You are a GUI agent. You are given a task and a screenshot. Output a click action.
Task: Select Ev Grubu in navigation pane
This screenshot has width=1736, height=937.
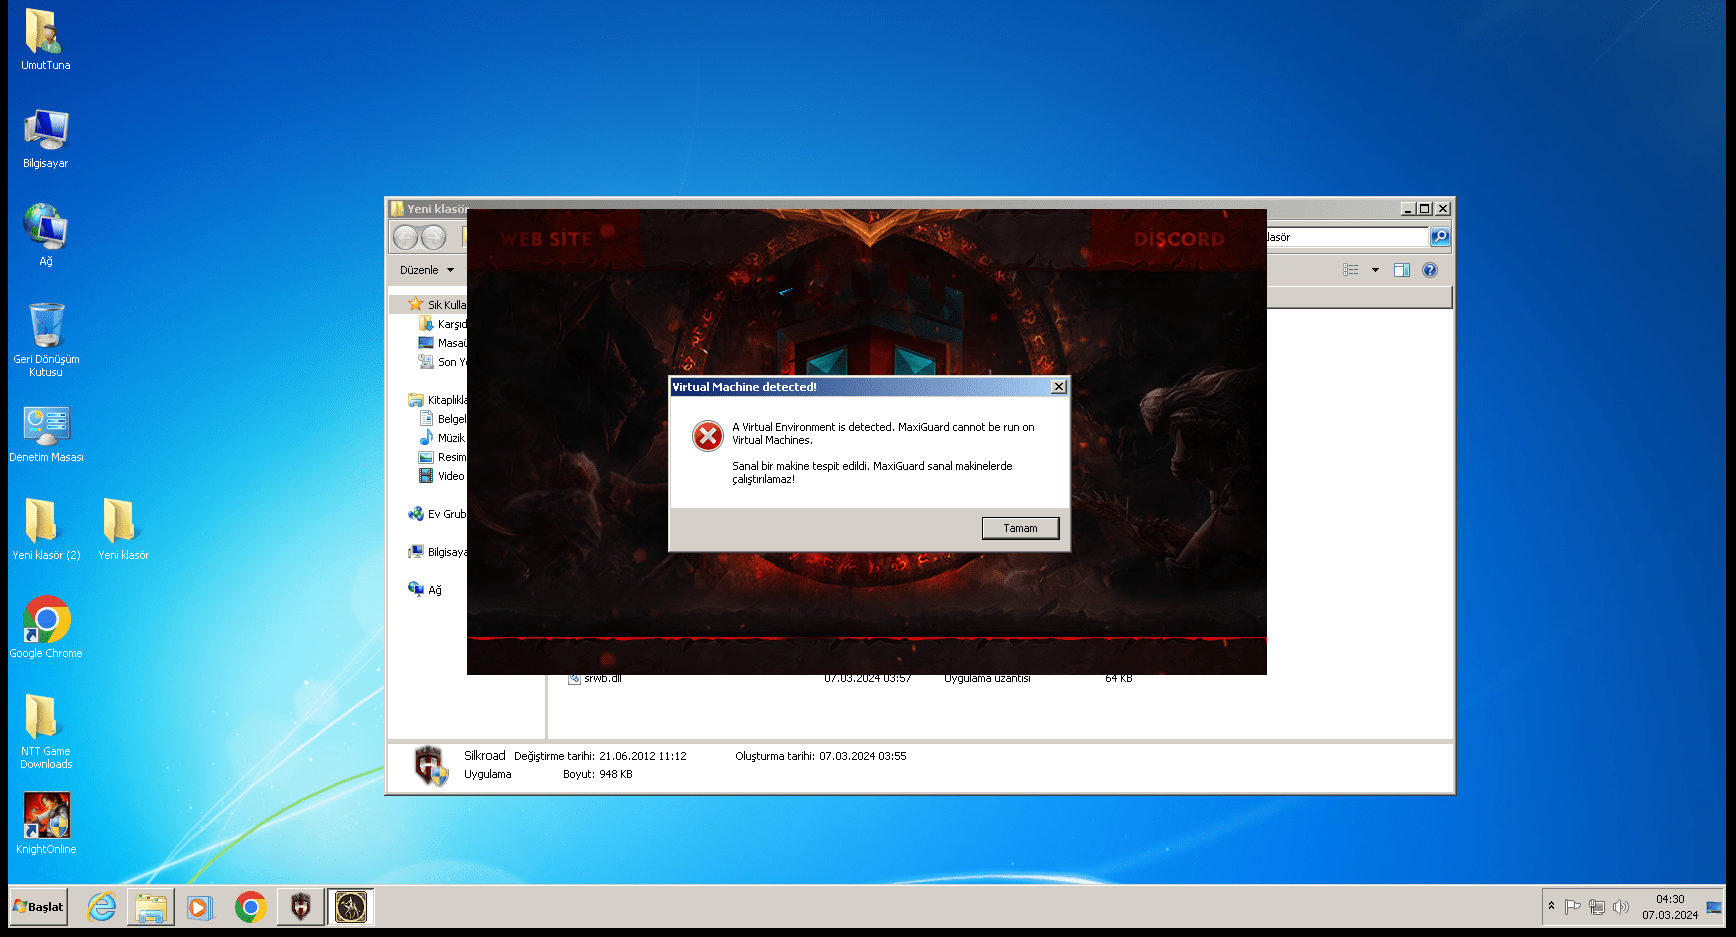pos(437,514)
